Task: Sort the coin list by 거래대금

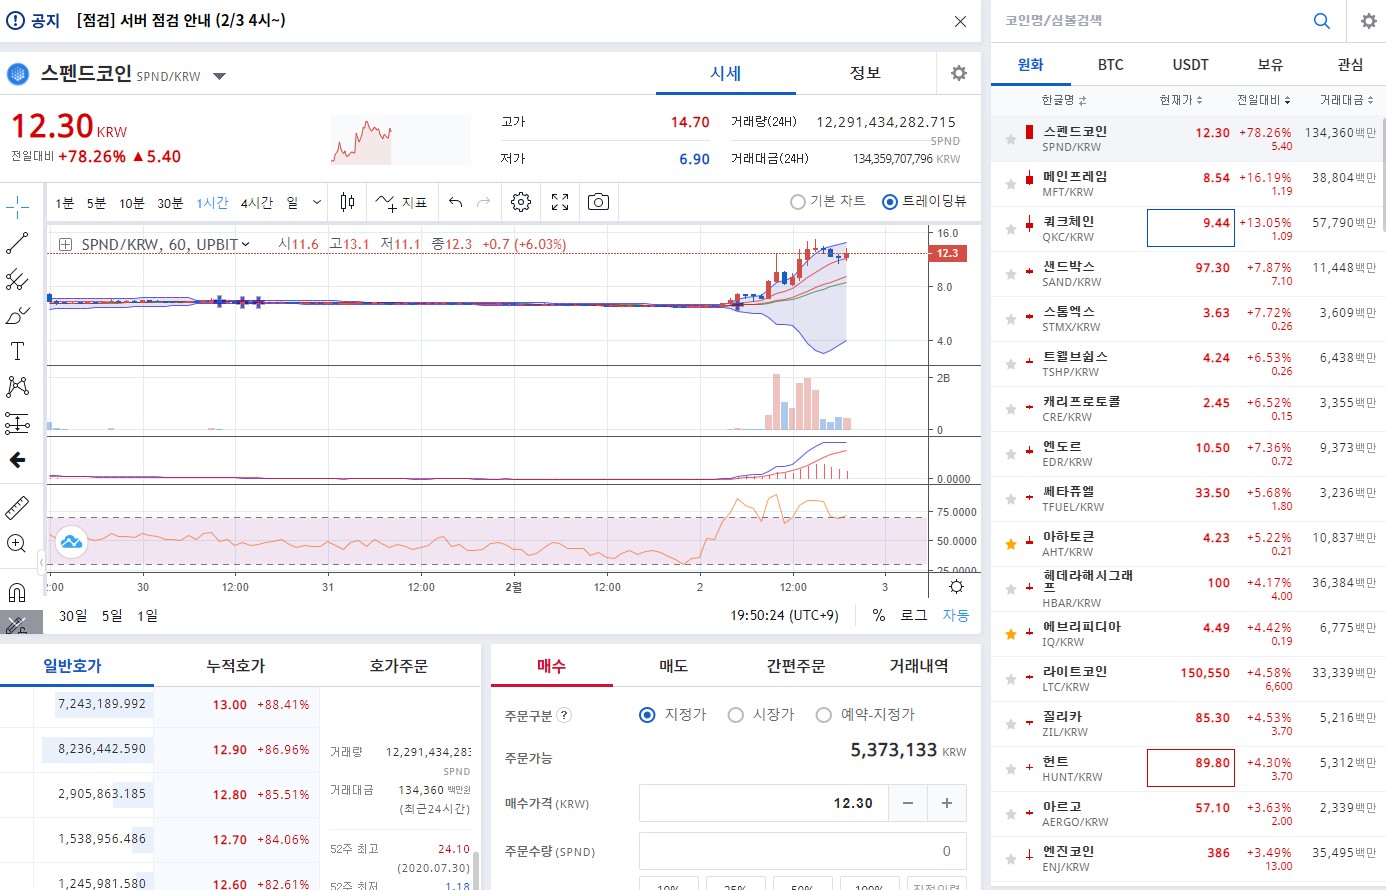Action: [x=1346, y=100]
